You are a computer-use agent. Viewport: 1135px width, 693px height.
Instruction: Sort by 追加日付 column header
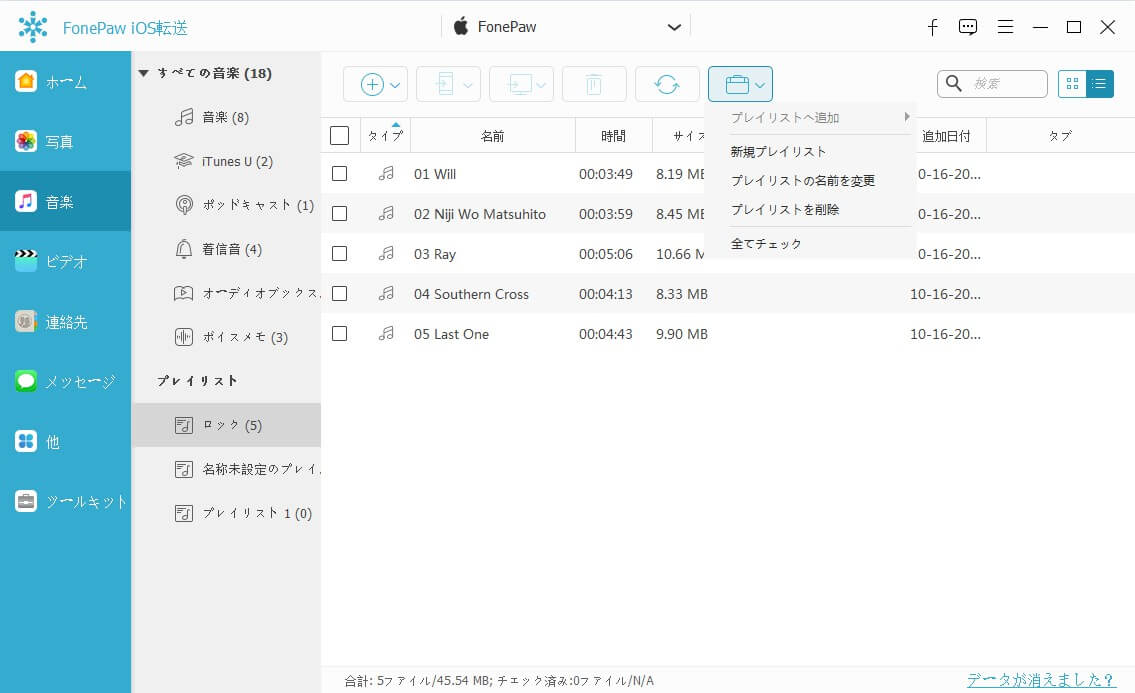tap(945, 135)
